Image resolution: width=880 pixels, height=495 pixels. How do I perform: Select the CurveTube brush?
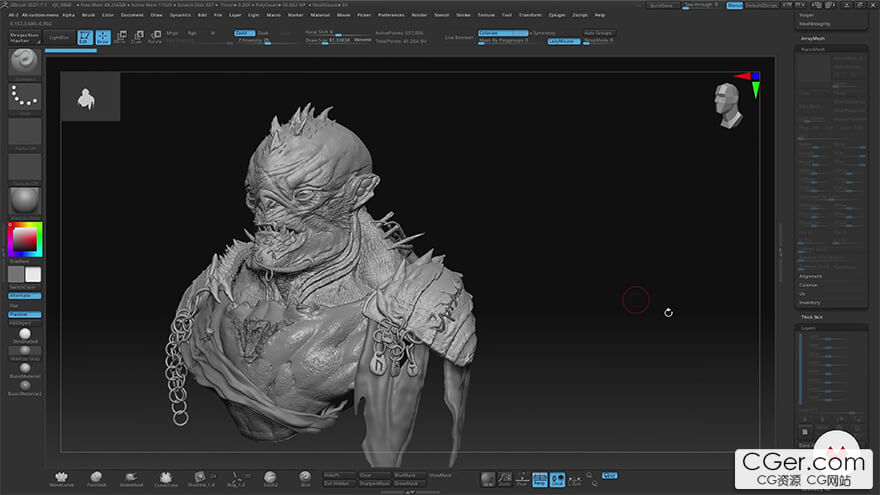(x=166, y=479)
